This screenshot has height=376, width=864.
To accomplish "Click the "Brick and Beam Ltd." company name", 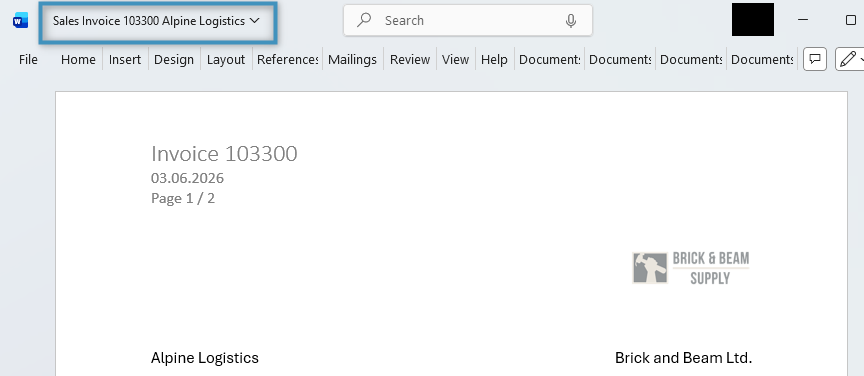I will [x=683, y=358].
